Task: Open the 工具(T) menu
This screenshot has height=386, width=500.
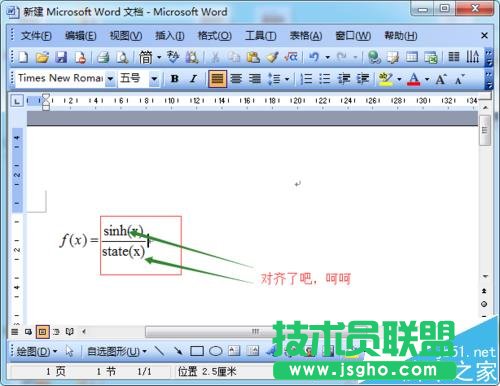Action: 260,36
